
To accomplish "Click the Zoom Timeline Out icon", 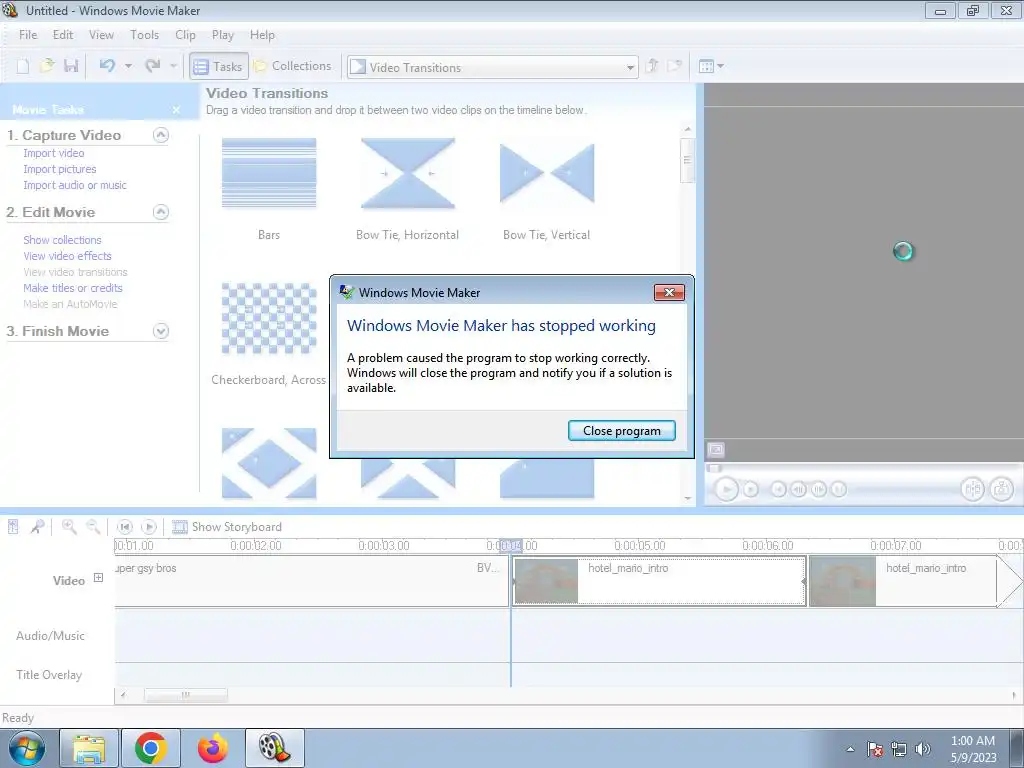I will (x=93, y=526).
